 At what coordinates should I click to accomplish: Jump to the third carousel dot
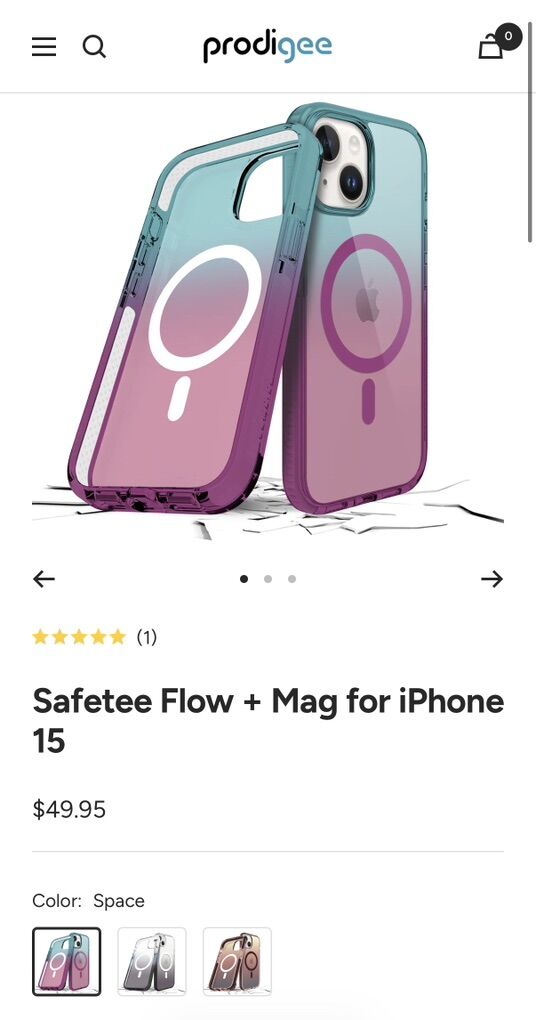pyautogui.click(x=292, y=578)
